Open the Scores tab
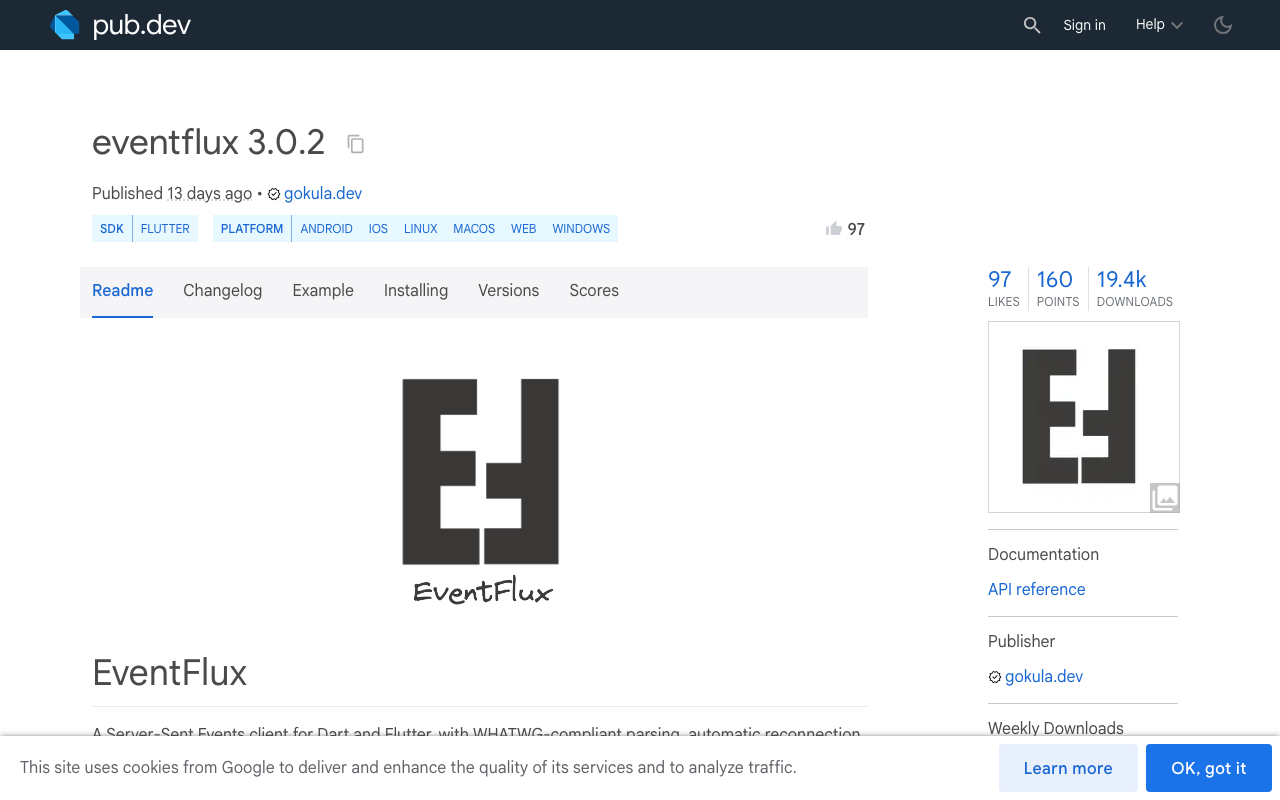 (594, 291)
